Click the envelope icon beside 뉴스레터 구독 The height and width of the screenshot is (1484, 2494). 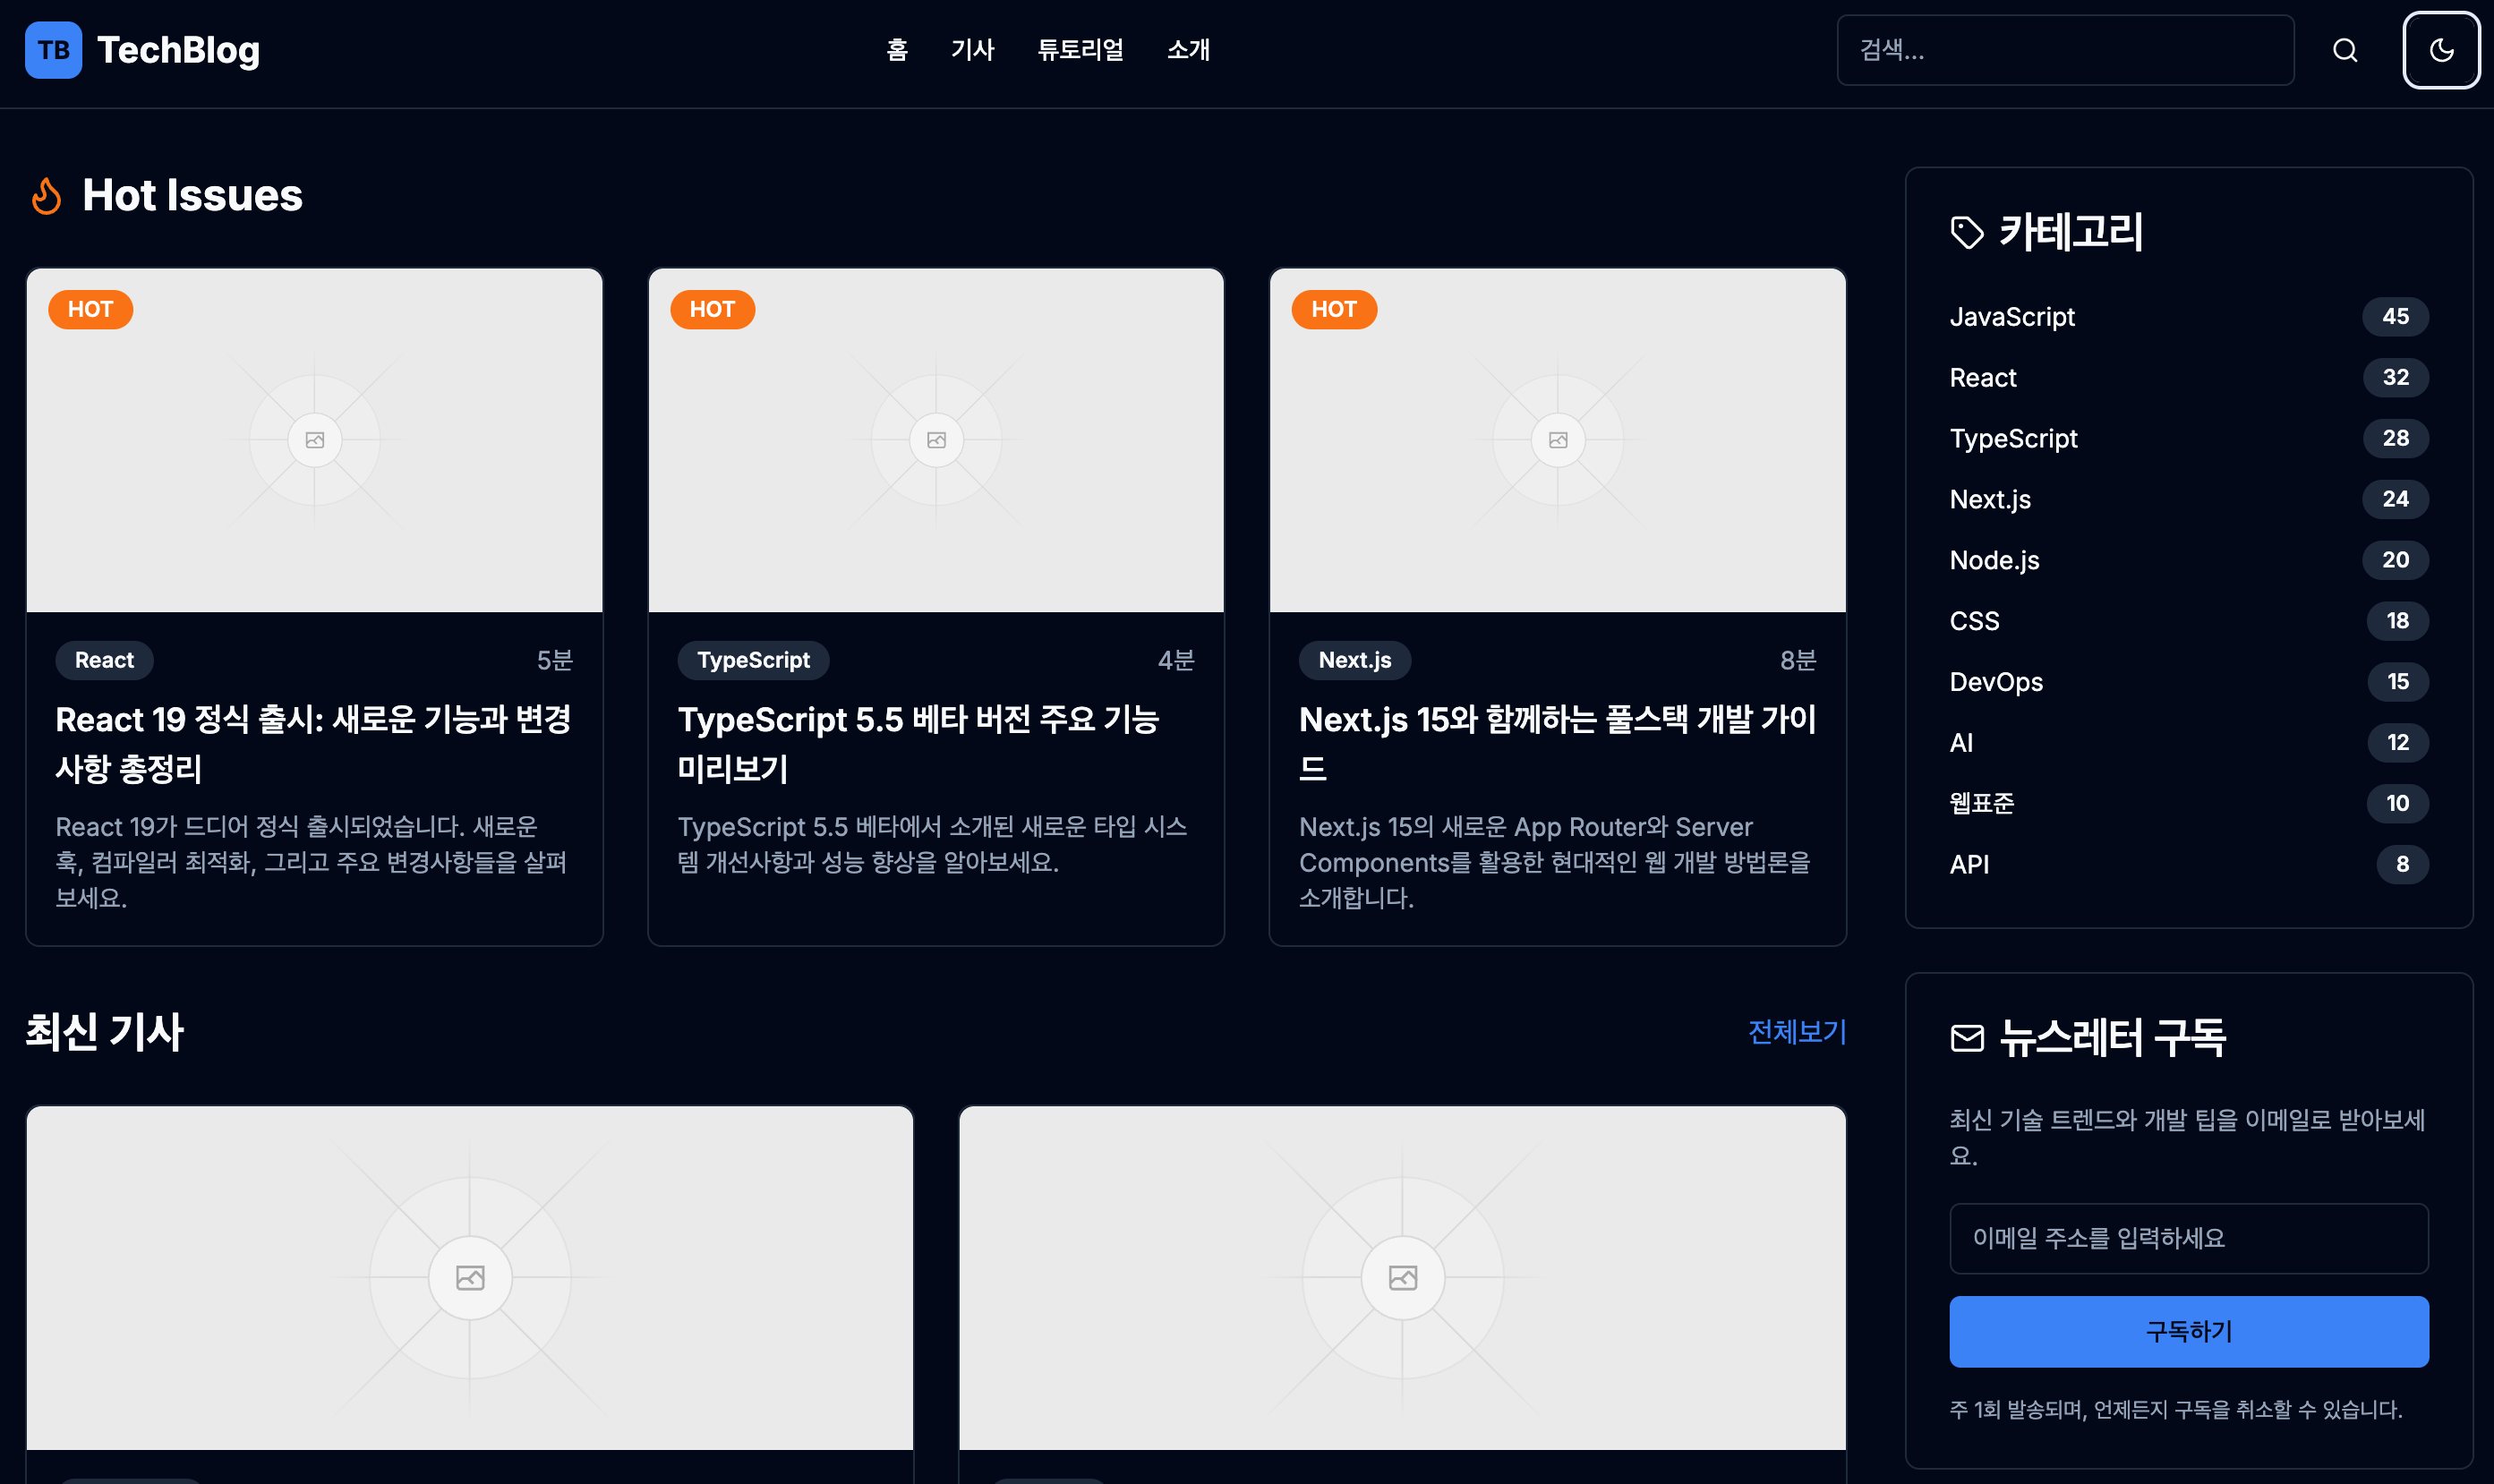[x=1966, y=1038]
